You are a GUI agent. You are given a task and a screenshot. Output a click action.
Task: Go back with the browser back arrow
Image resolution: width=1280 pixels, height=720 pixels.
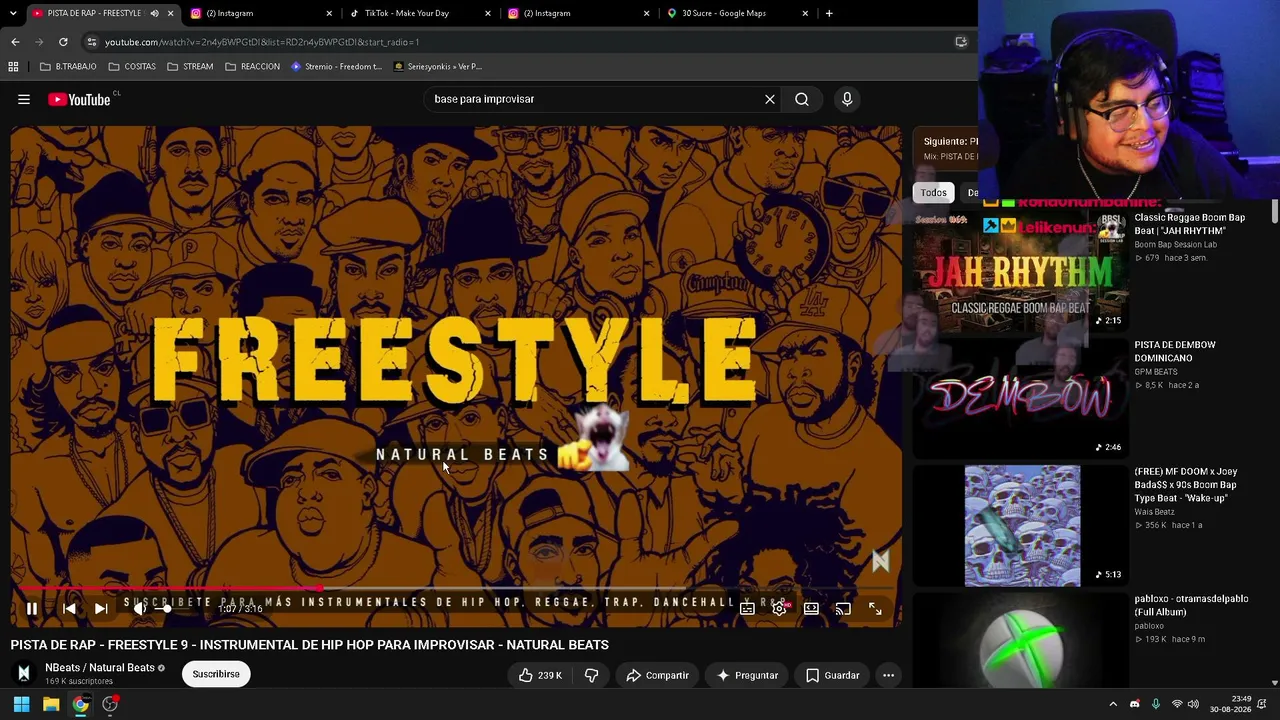click(x=15, y=42)
